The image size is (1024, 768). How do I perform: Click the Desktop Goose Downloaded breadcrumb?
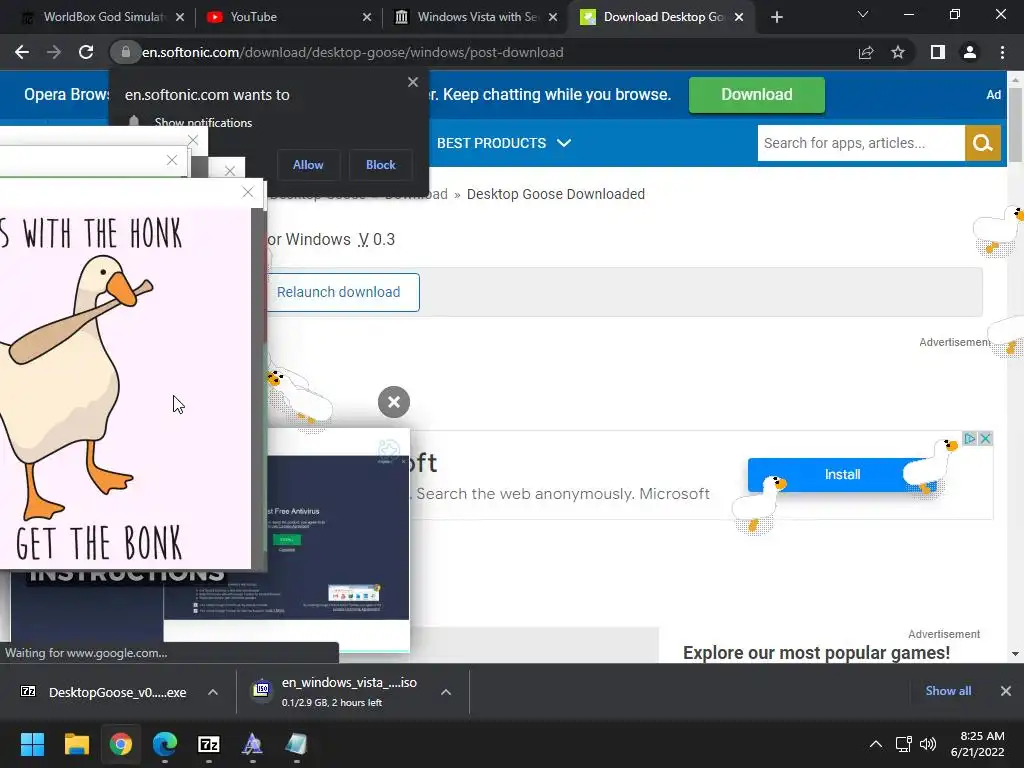pos(556,194)
